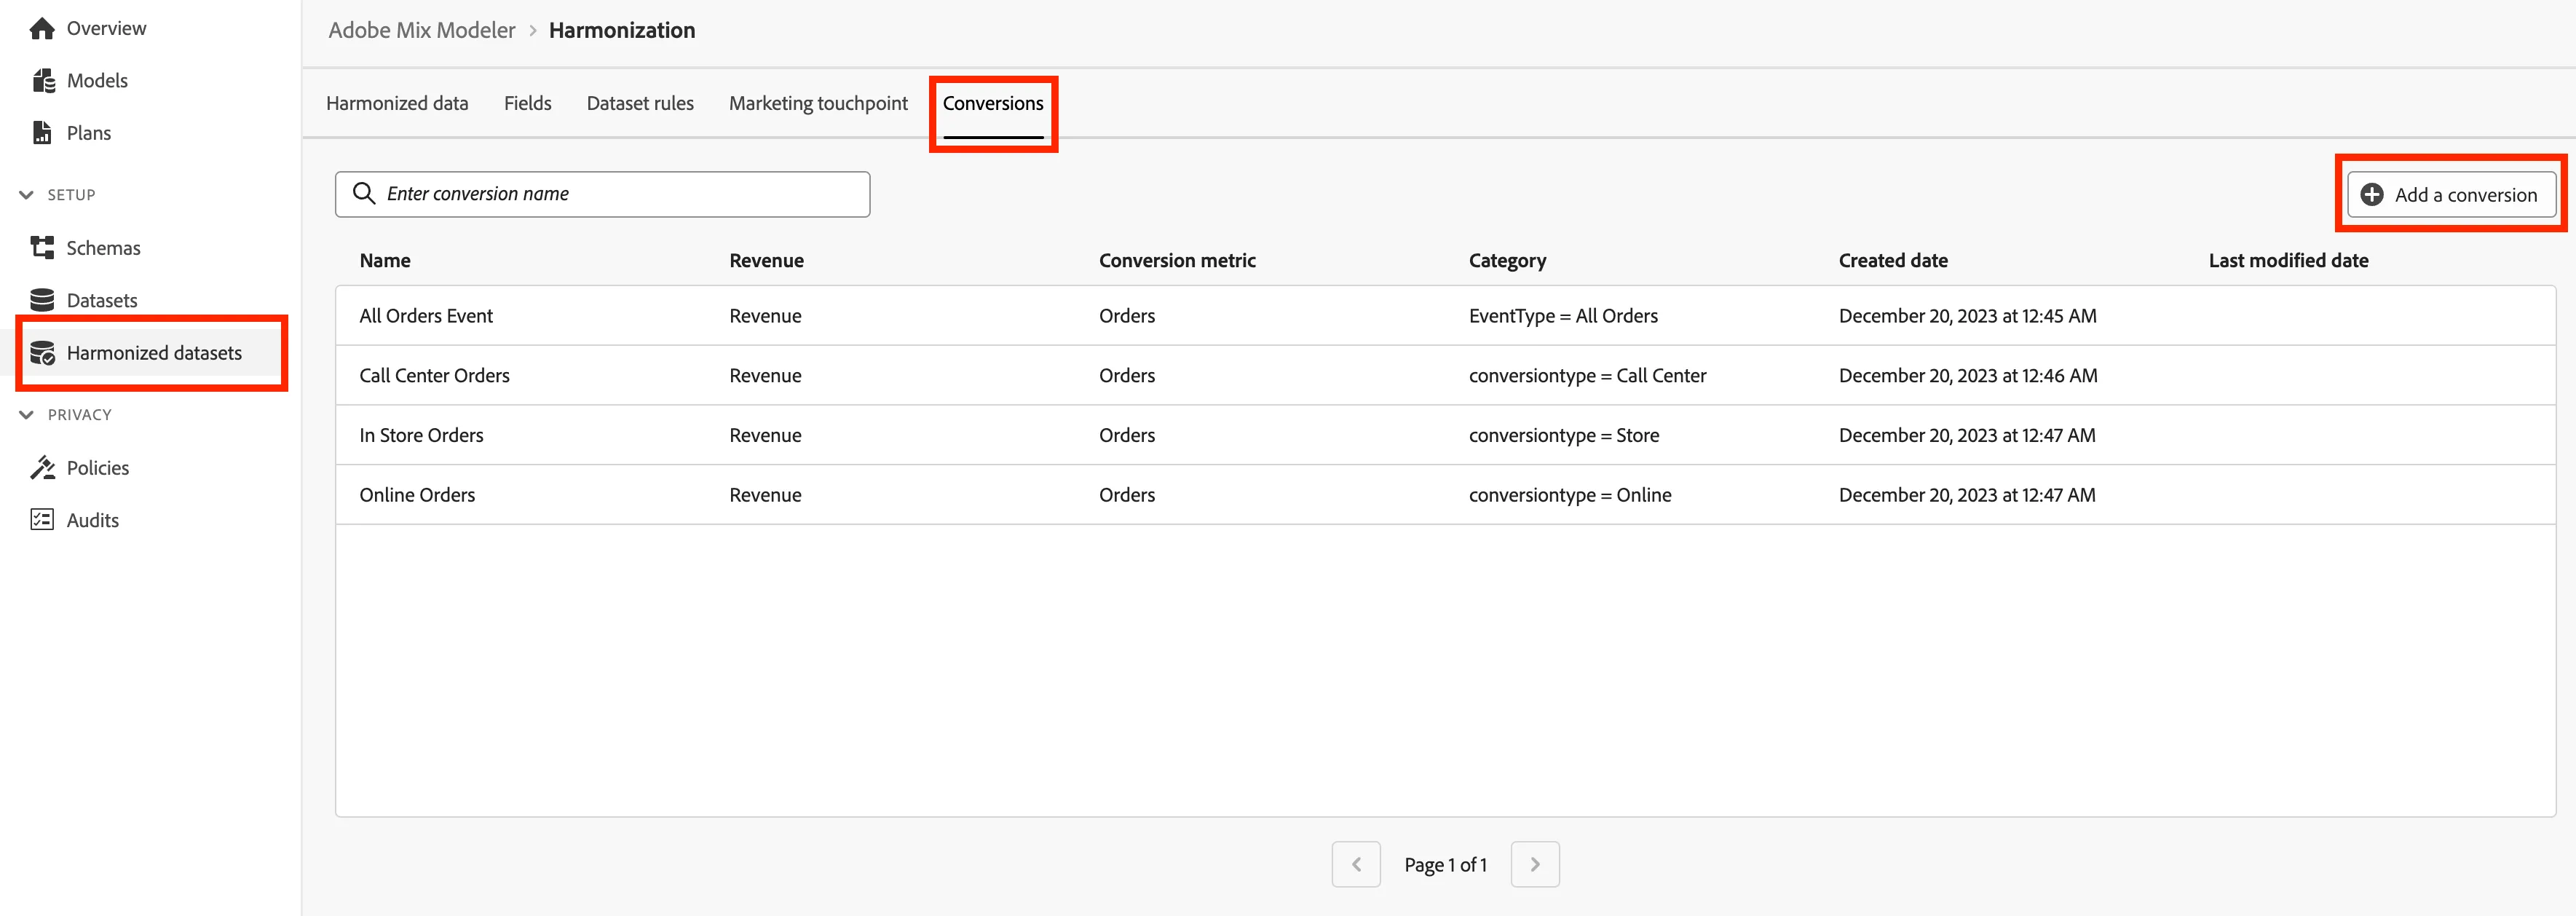Screen dimensions: 2576x916
Task: Click the Harmonized datasets icon
Action: pos(42,353)
